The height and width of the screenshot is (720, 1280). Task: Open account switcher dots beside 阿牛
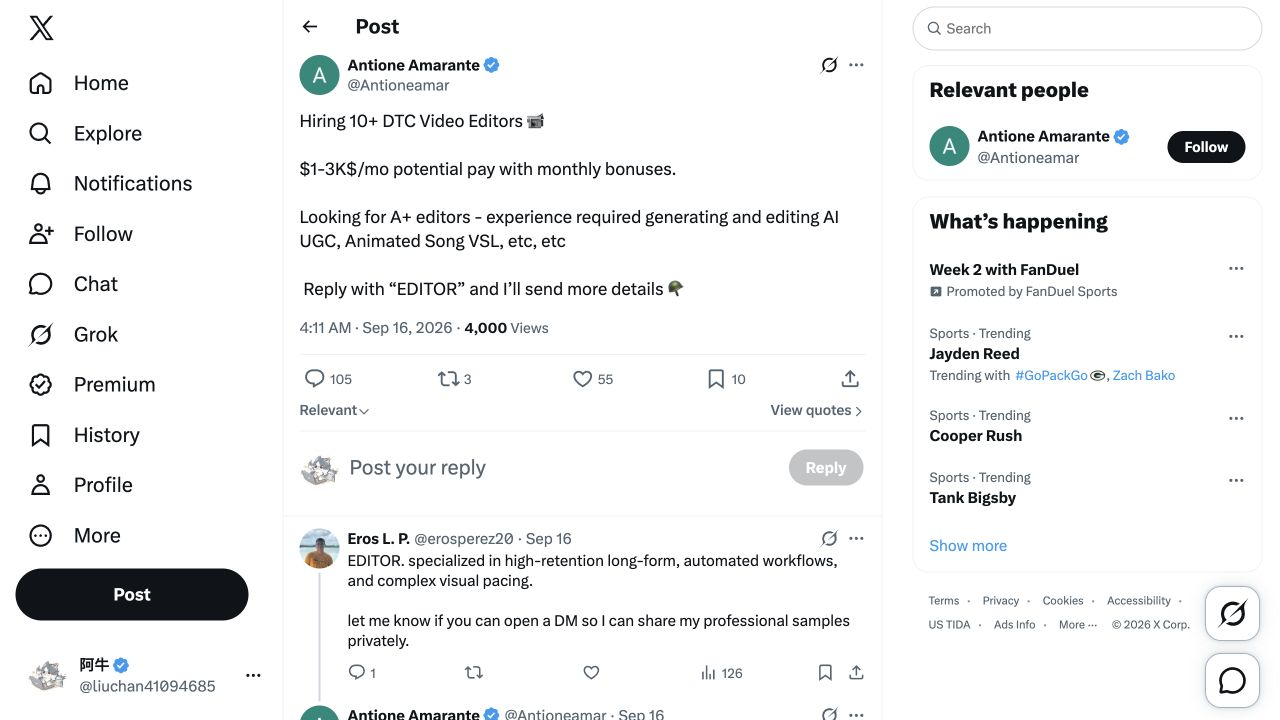[x=253, y=675]
